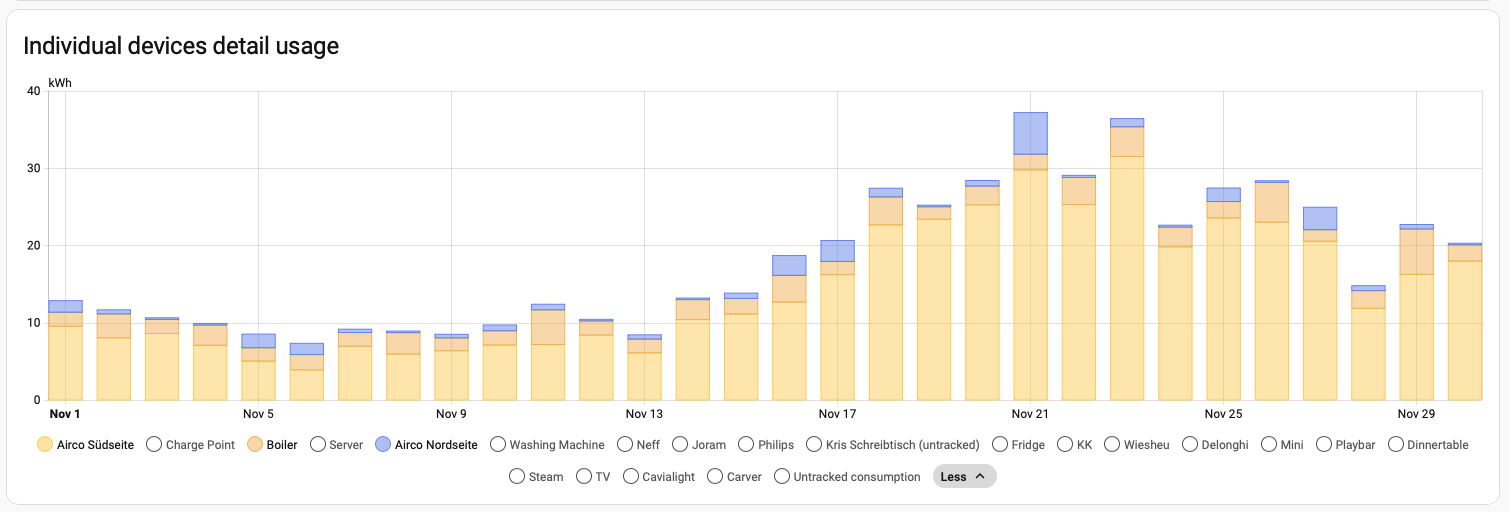1509x512 pixels.
Task: Show the Neff device series
Action: 639,444
